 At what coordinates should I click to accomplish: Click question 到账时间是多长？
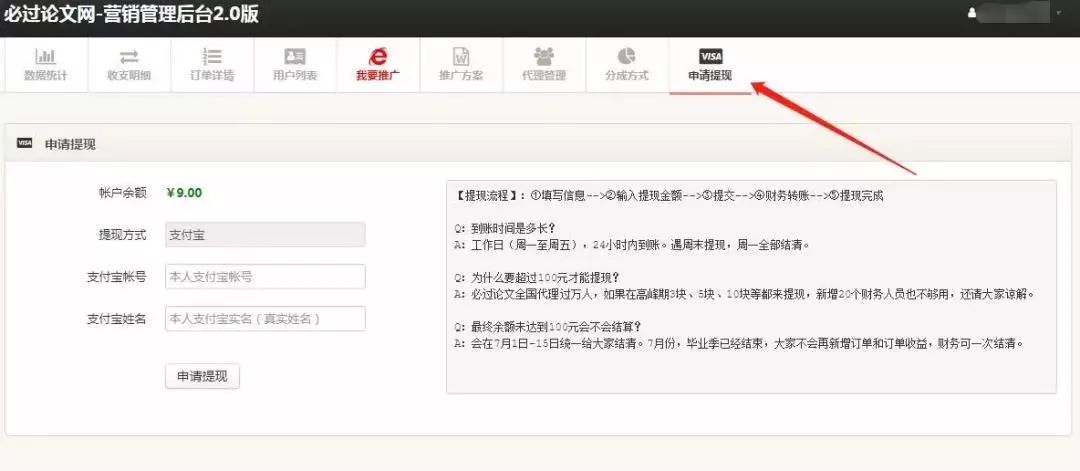[x=505, y=231]
